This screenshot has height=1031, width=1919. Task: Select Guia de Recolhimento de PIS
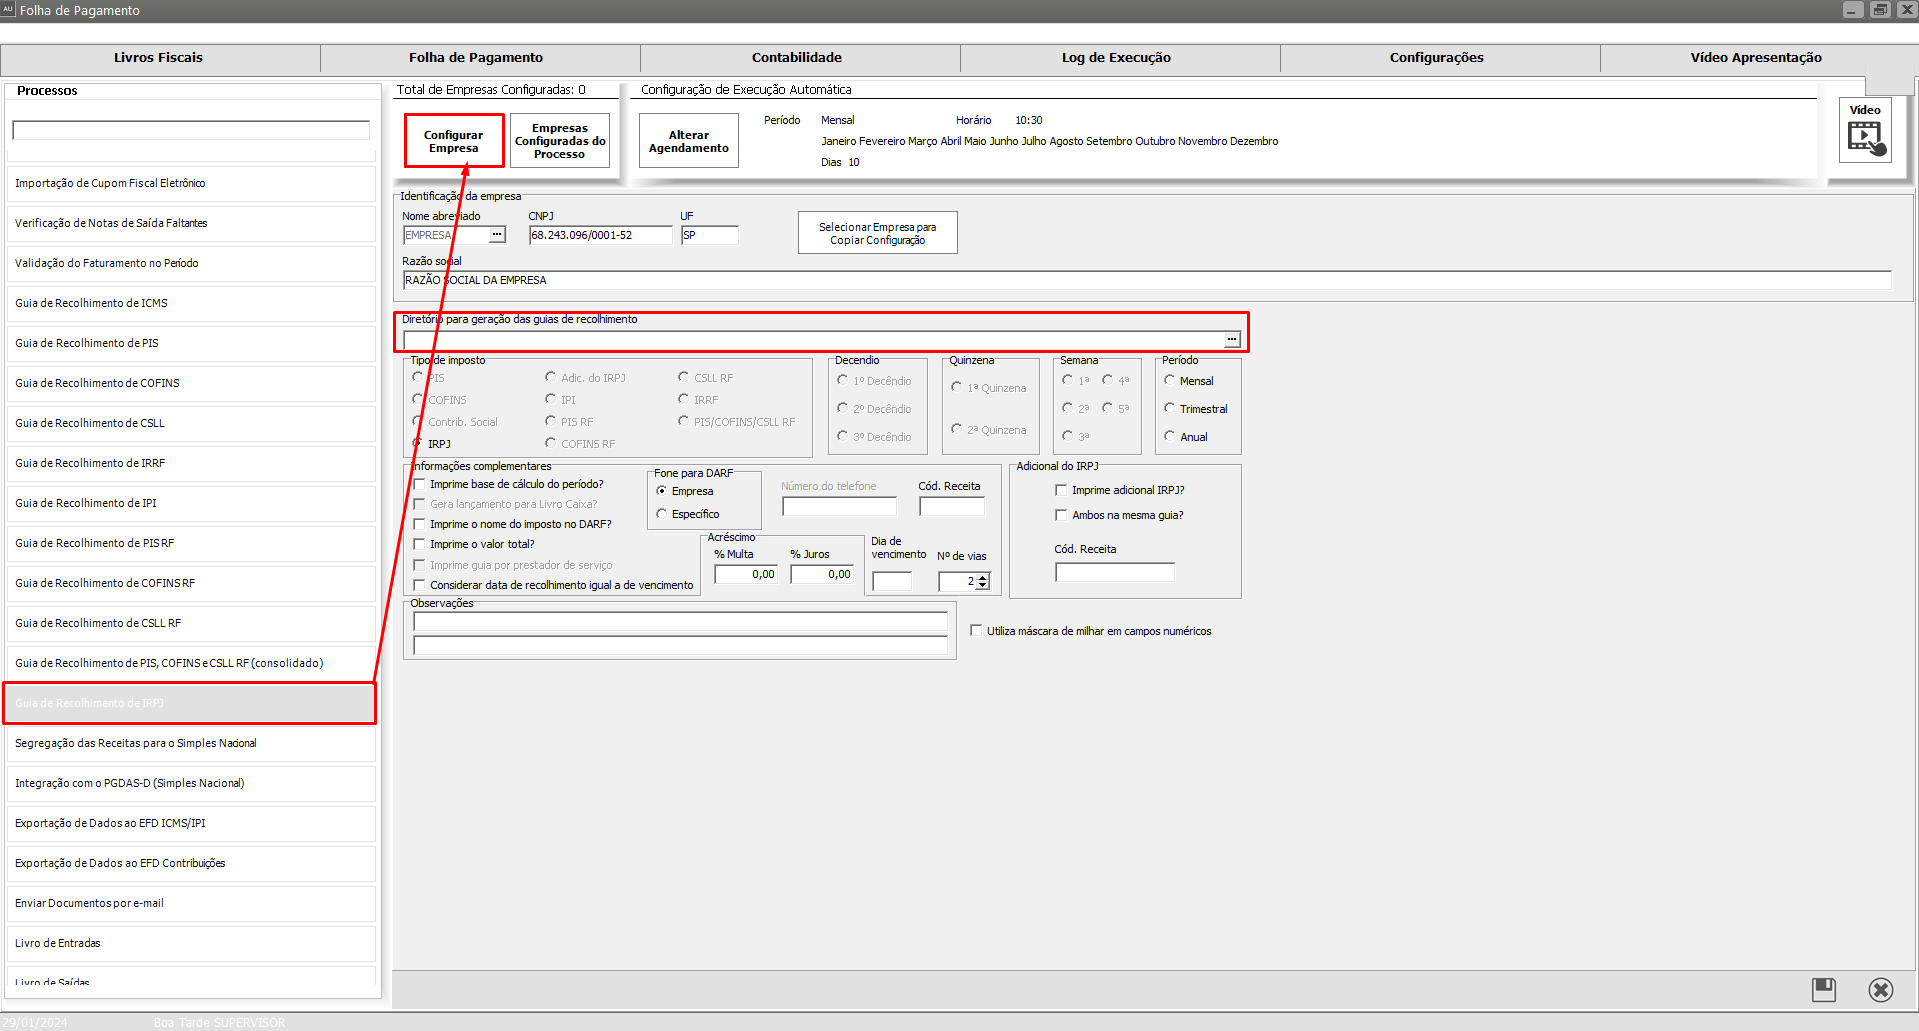[x=191, y=343]
